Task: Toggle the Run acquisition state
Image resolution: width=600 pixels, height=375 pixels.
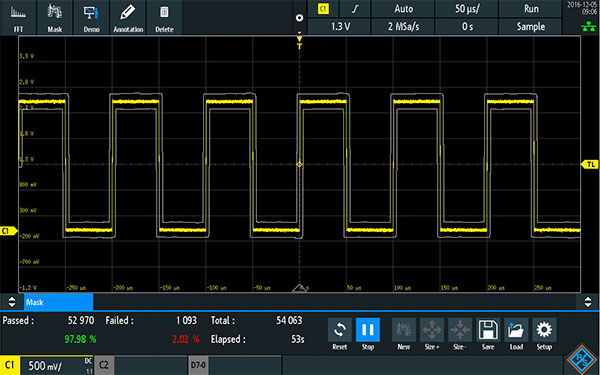Action: click(x=530, y=8)
